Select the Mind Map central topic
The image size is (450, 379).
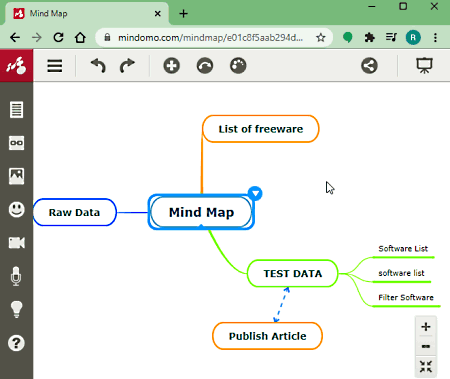point(201,212)
